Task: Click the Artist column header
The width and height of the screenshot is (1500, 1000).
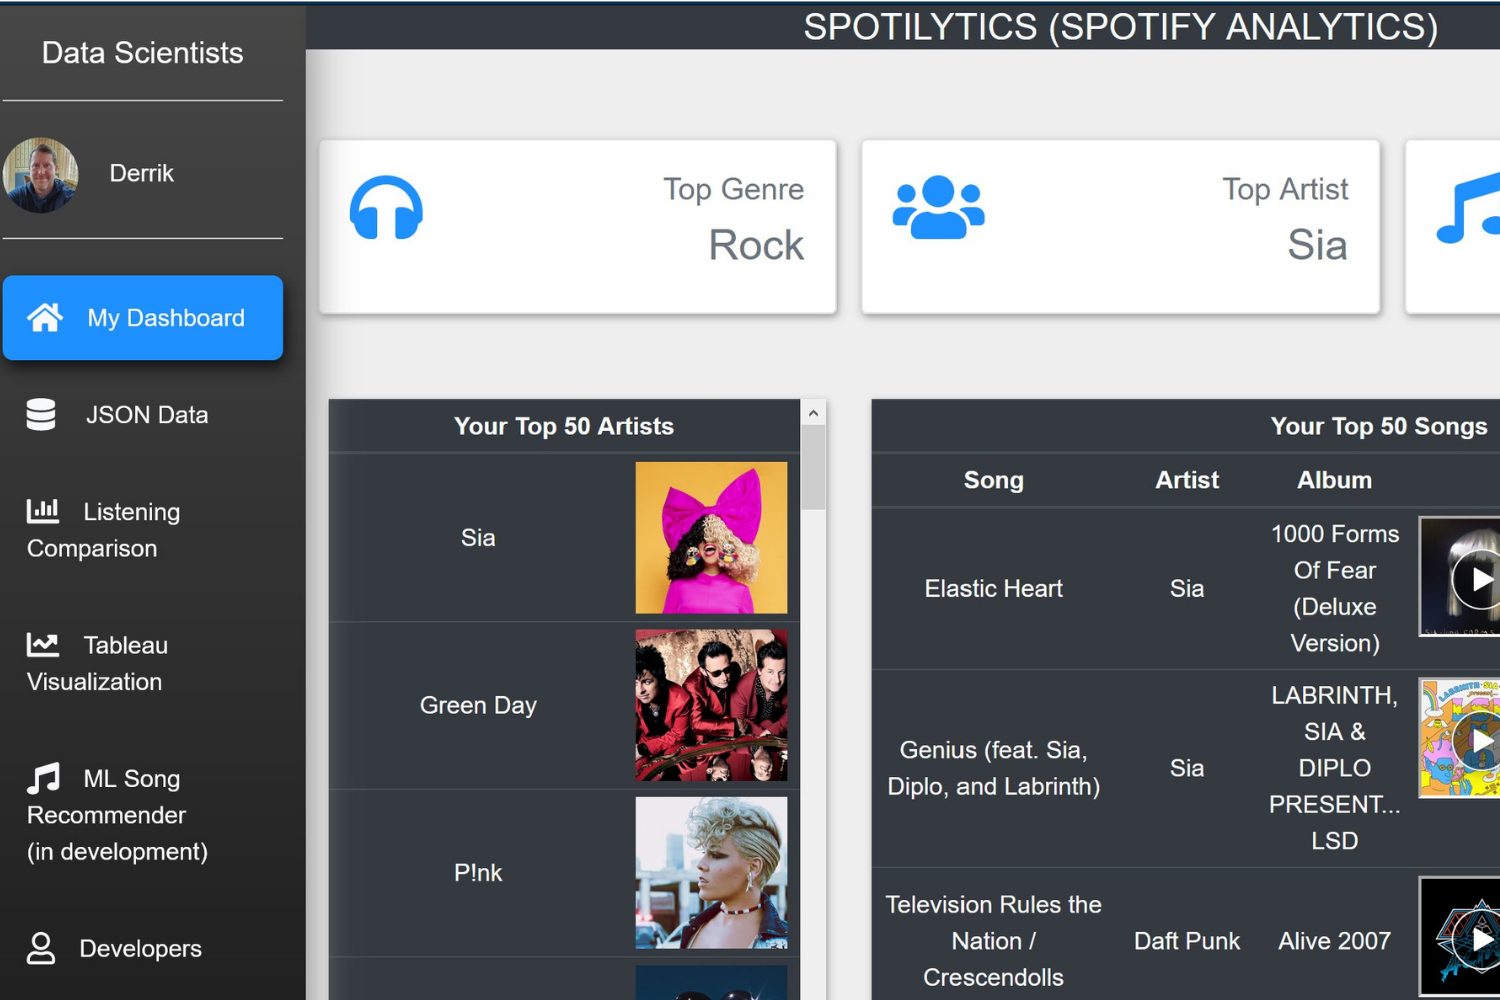Action: click(x=1187, y=480)
